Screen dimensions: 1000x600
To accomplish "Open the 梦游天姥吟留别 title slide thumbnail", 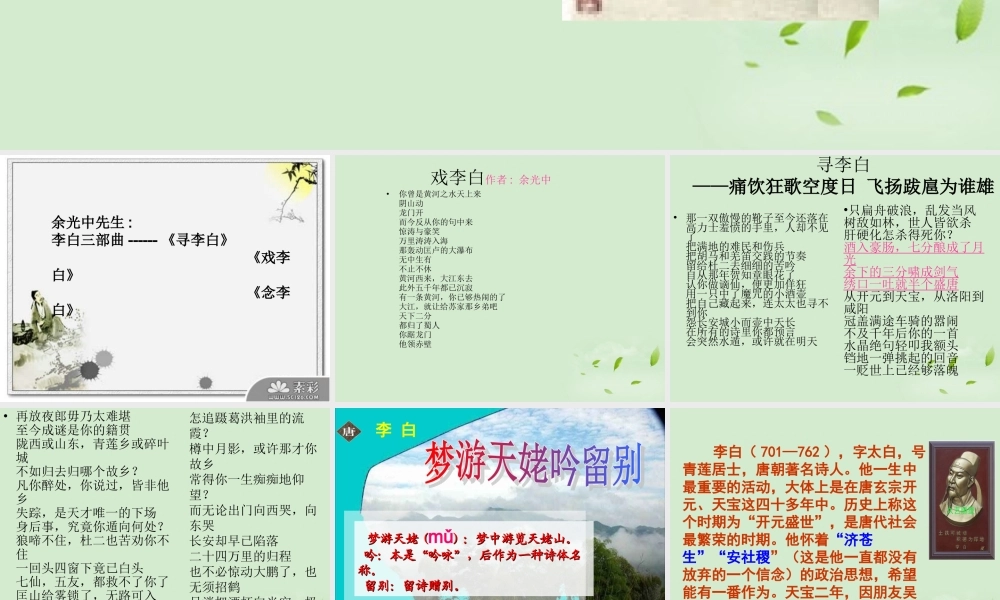I will (500, 504).
